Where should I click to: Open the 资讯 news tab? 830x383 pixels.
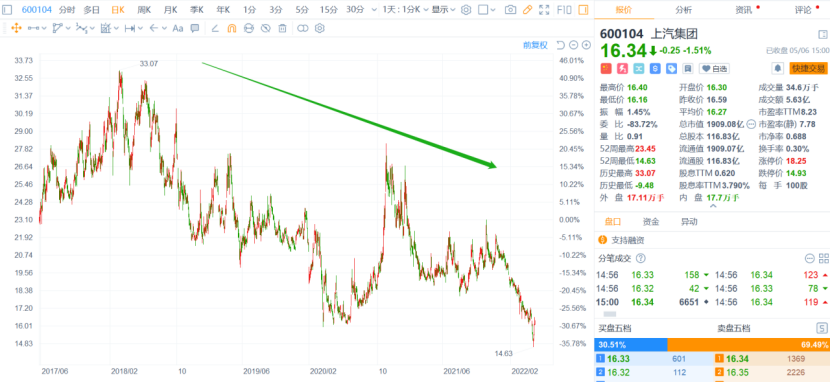click(x=743, y=10)
